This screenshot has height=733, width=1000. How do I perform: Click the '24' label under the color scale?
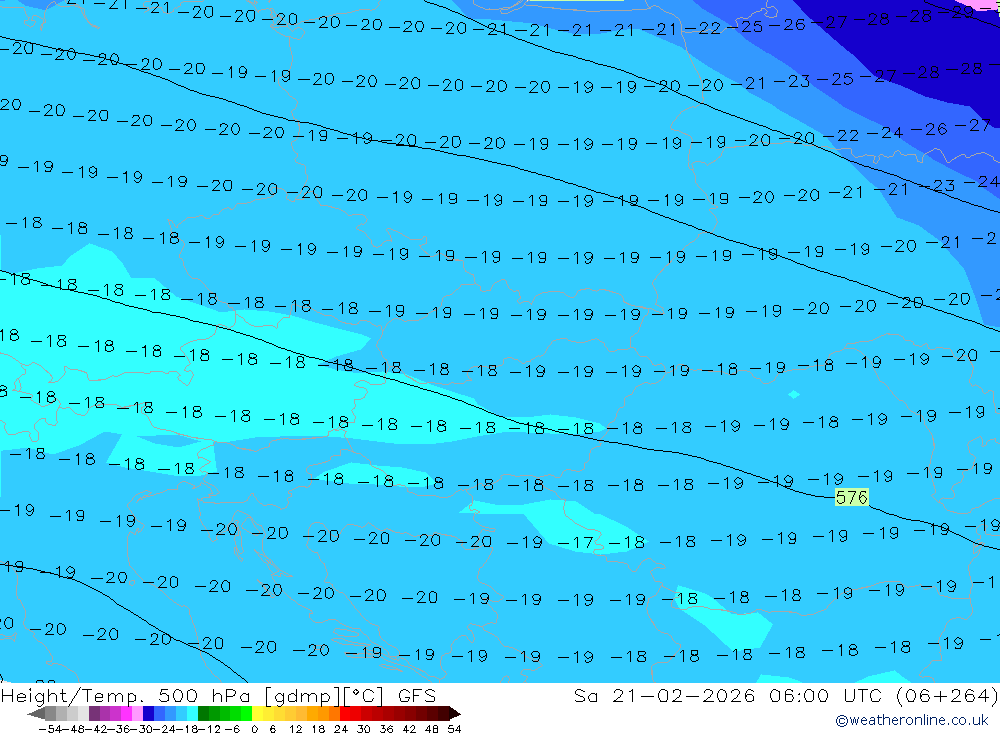coord(341,729)
